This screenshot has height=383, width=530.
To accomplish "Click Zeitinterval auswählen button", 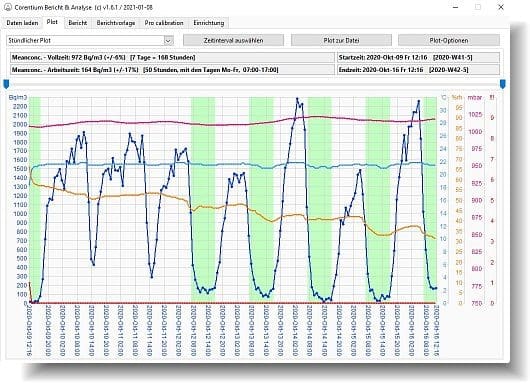I will pyautogui.click(x=233, y=41).
